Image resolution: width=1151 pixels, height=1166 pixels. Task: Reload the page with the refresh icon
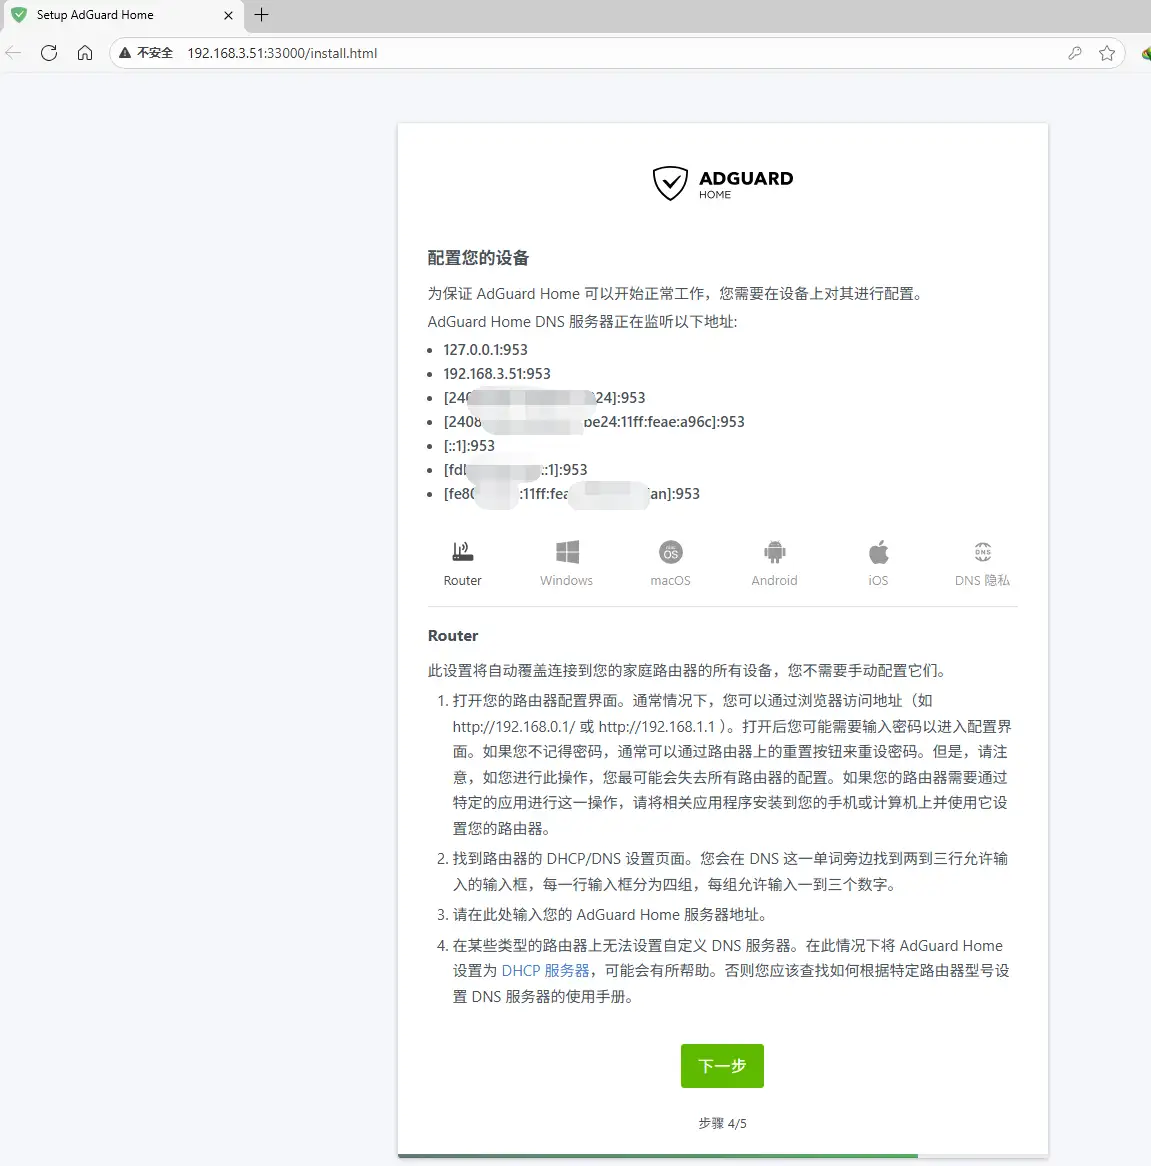pyautogui.click(x=48, y=53)
